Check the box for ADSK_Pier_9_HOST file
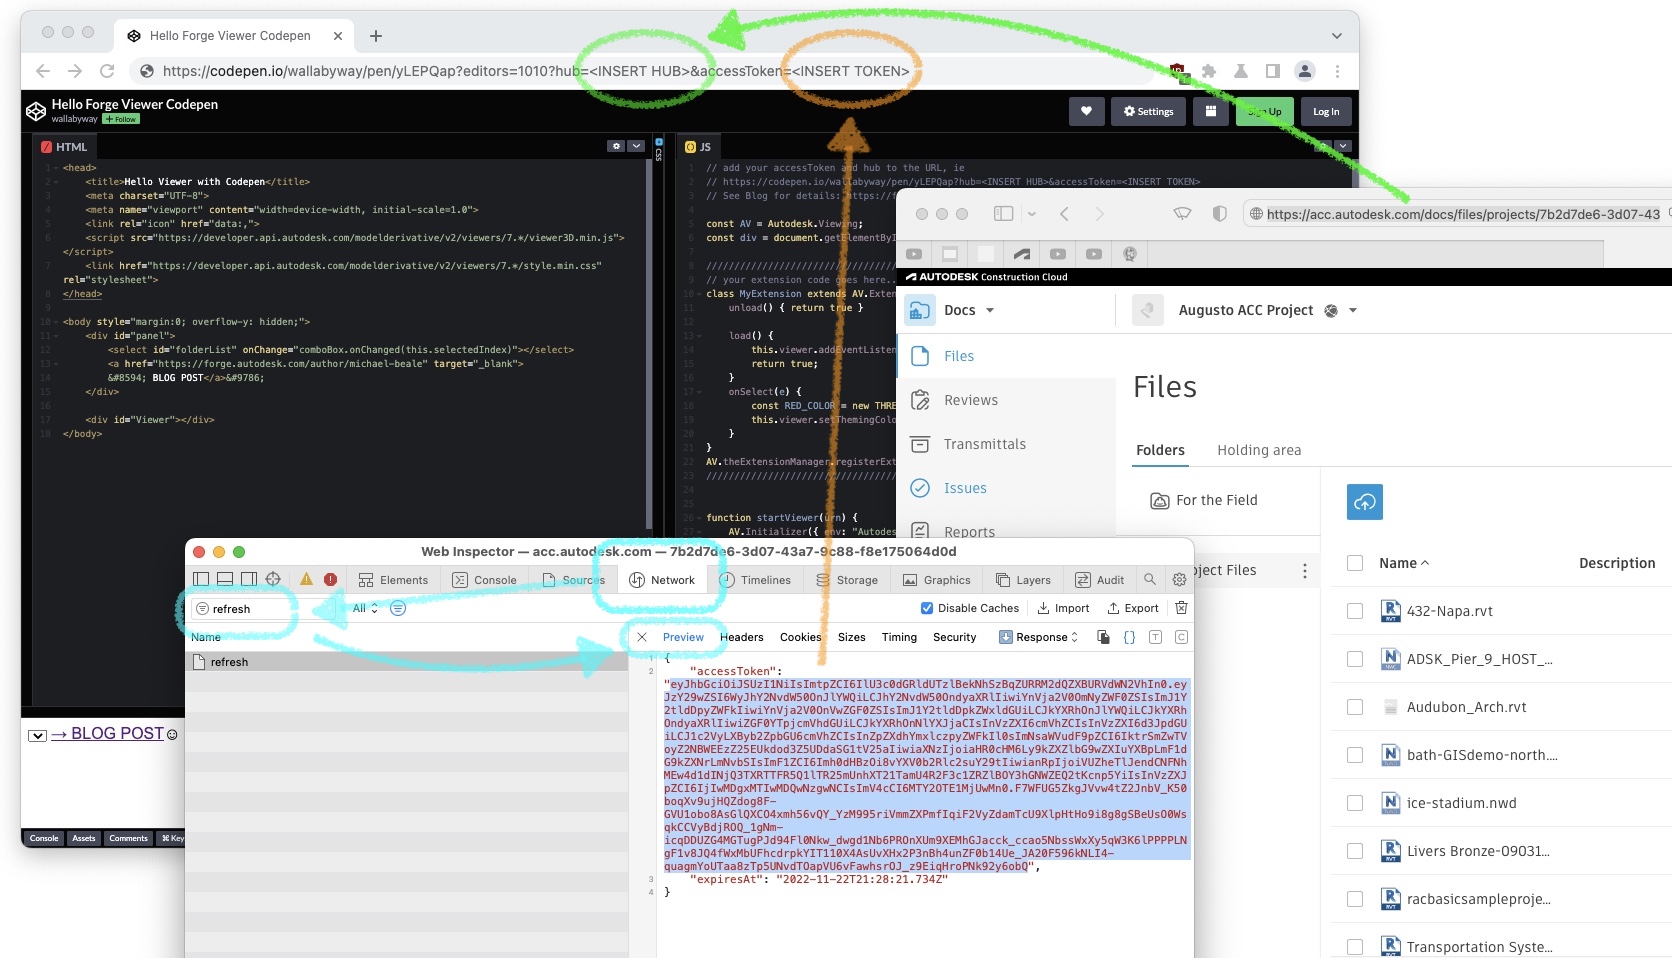Viewport: 1672px width, 958px height. [x=1355, y=659]
